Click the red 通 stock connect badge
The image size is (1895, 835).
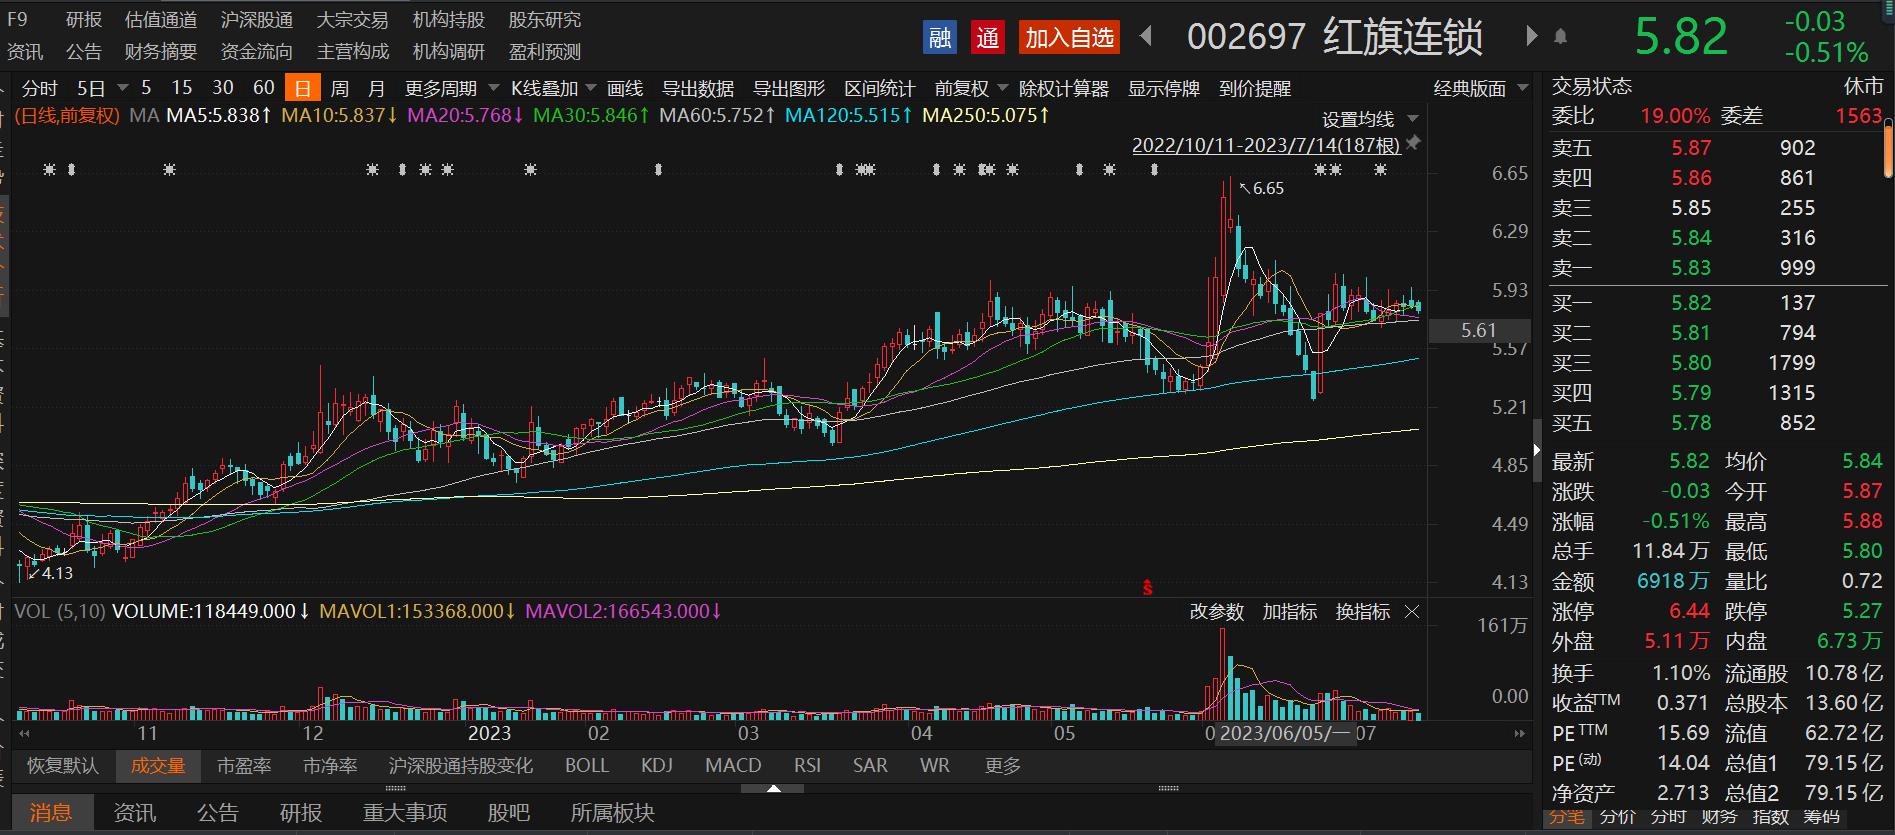pos(988,38)
